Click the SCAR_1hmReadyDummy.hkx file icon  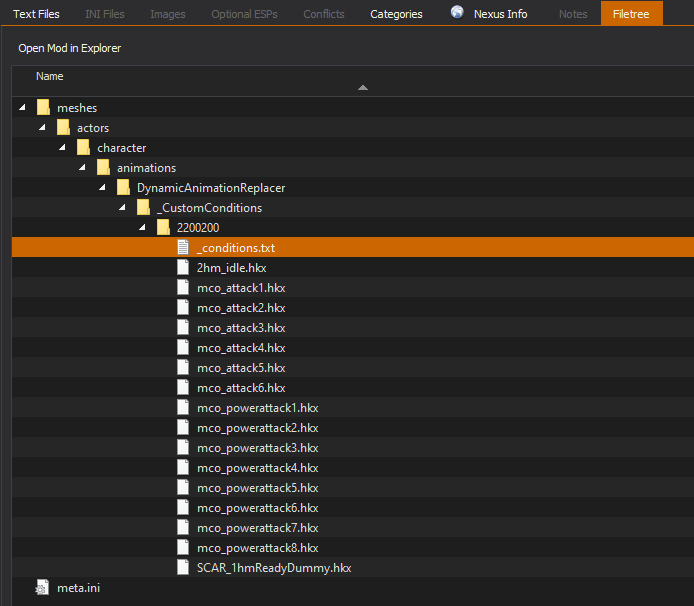coord(183,567)
